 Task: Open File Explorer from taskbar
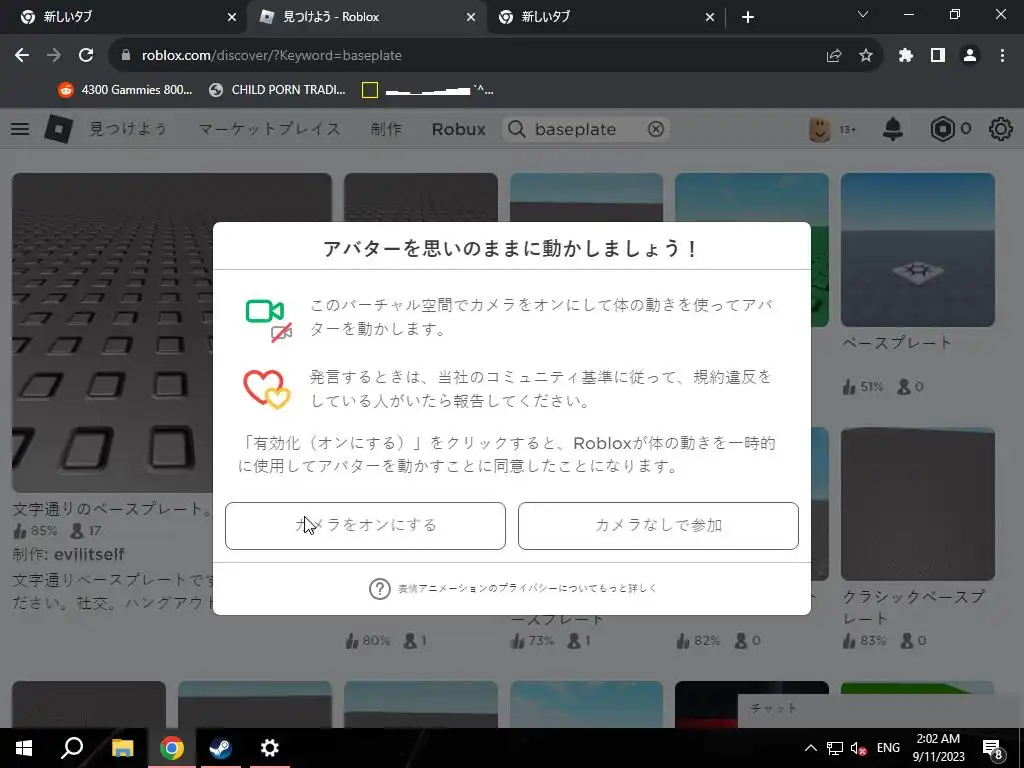pos(122,748)
